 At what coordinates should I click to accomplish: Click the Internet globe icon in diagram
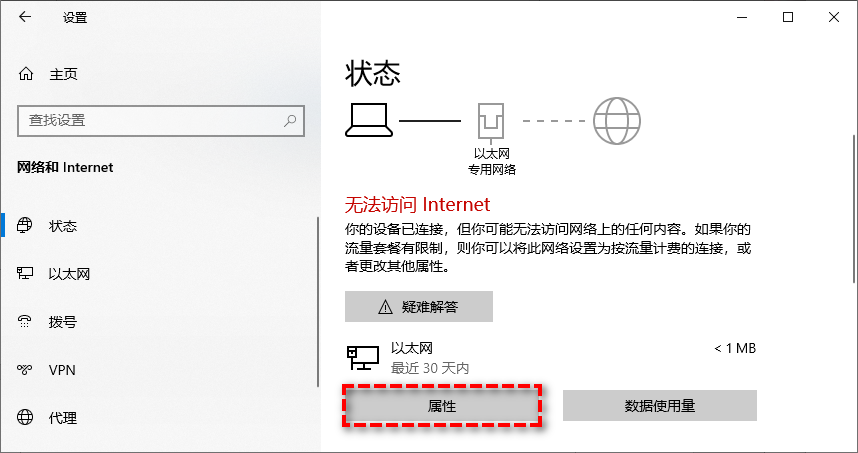tap(617, 121)
